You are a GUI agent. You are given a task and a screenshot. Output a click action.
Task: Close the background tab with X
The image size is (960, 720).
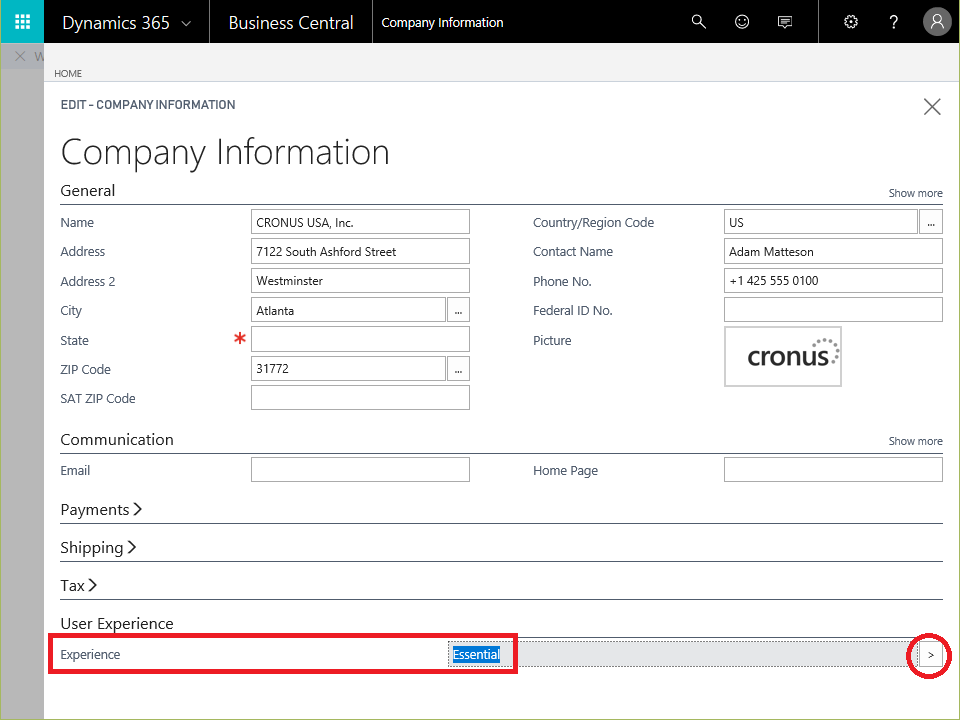coord(20,56)
